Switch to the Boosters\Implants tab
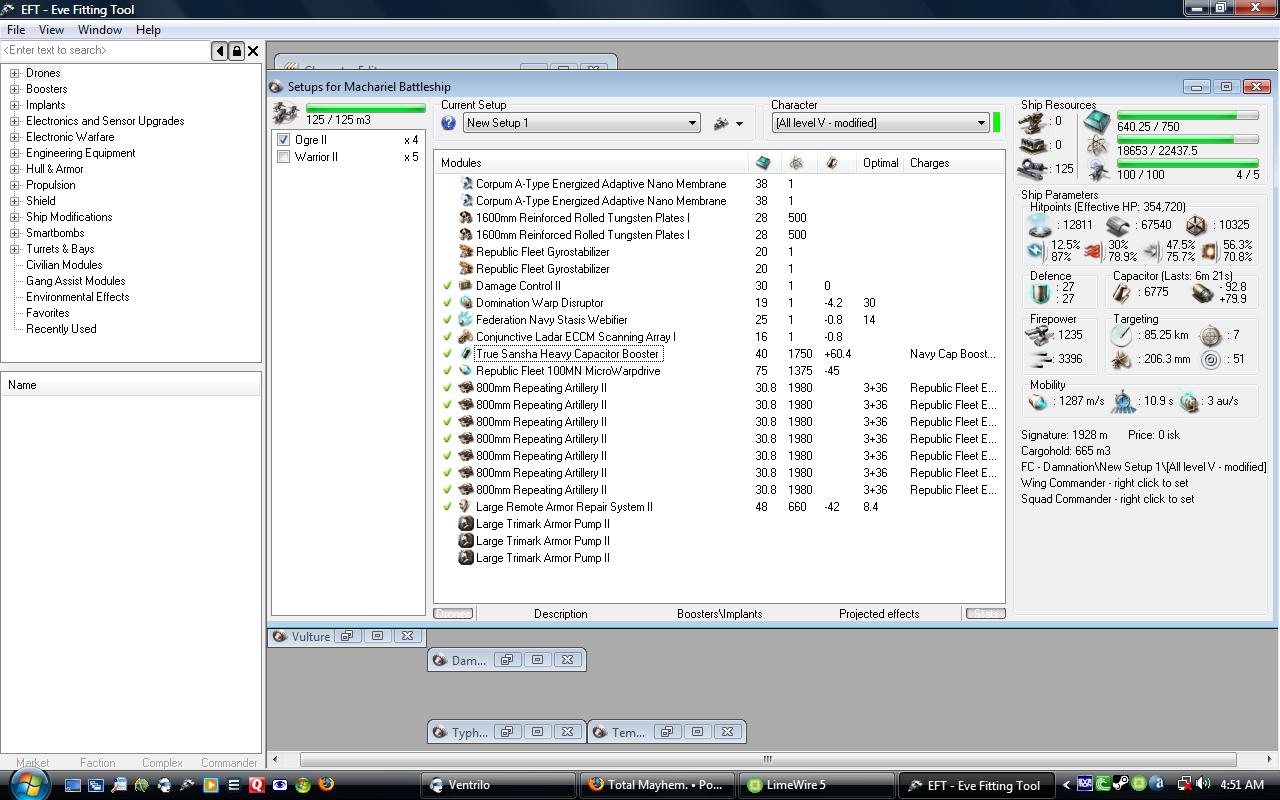 click(x=719, y=614)
